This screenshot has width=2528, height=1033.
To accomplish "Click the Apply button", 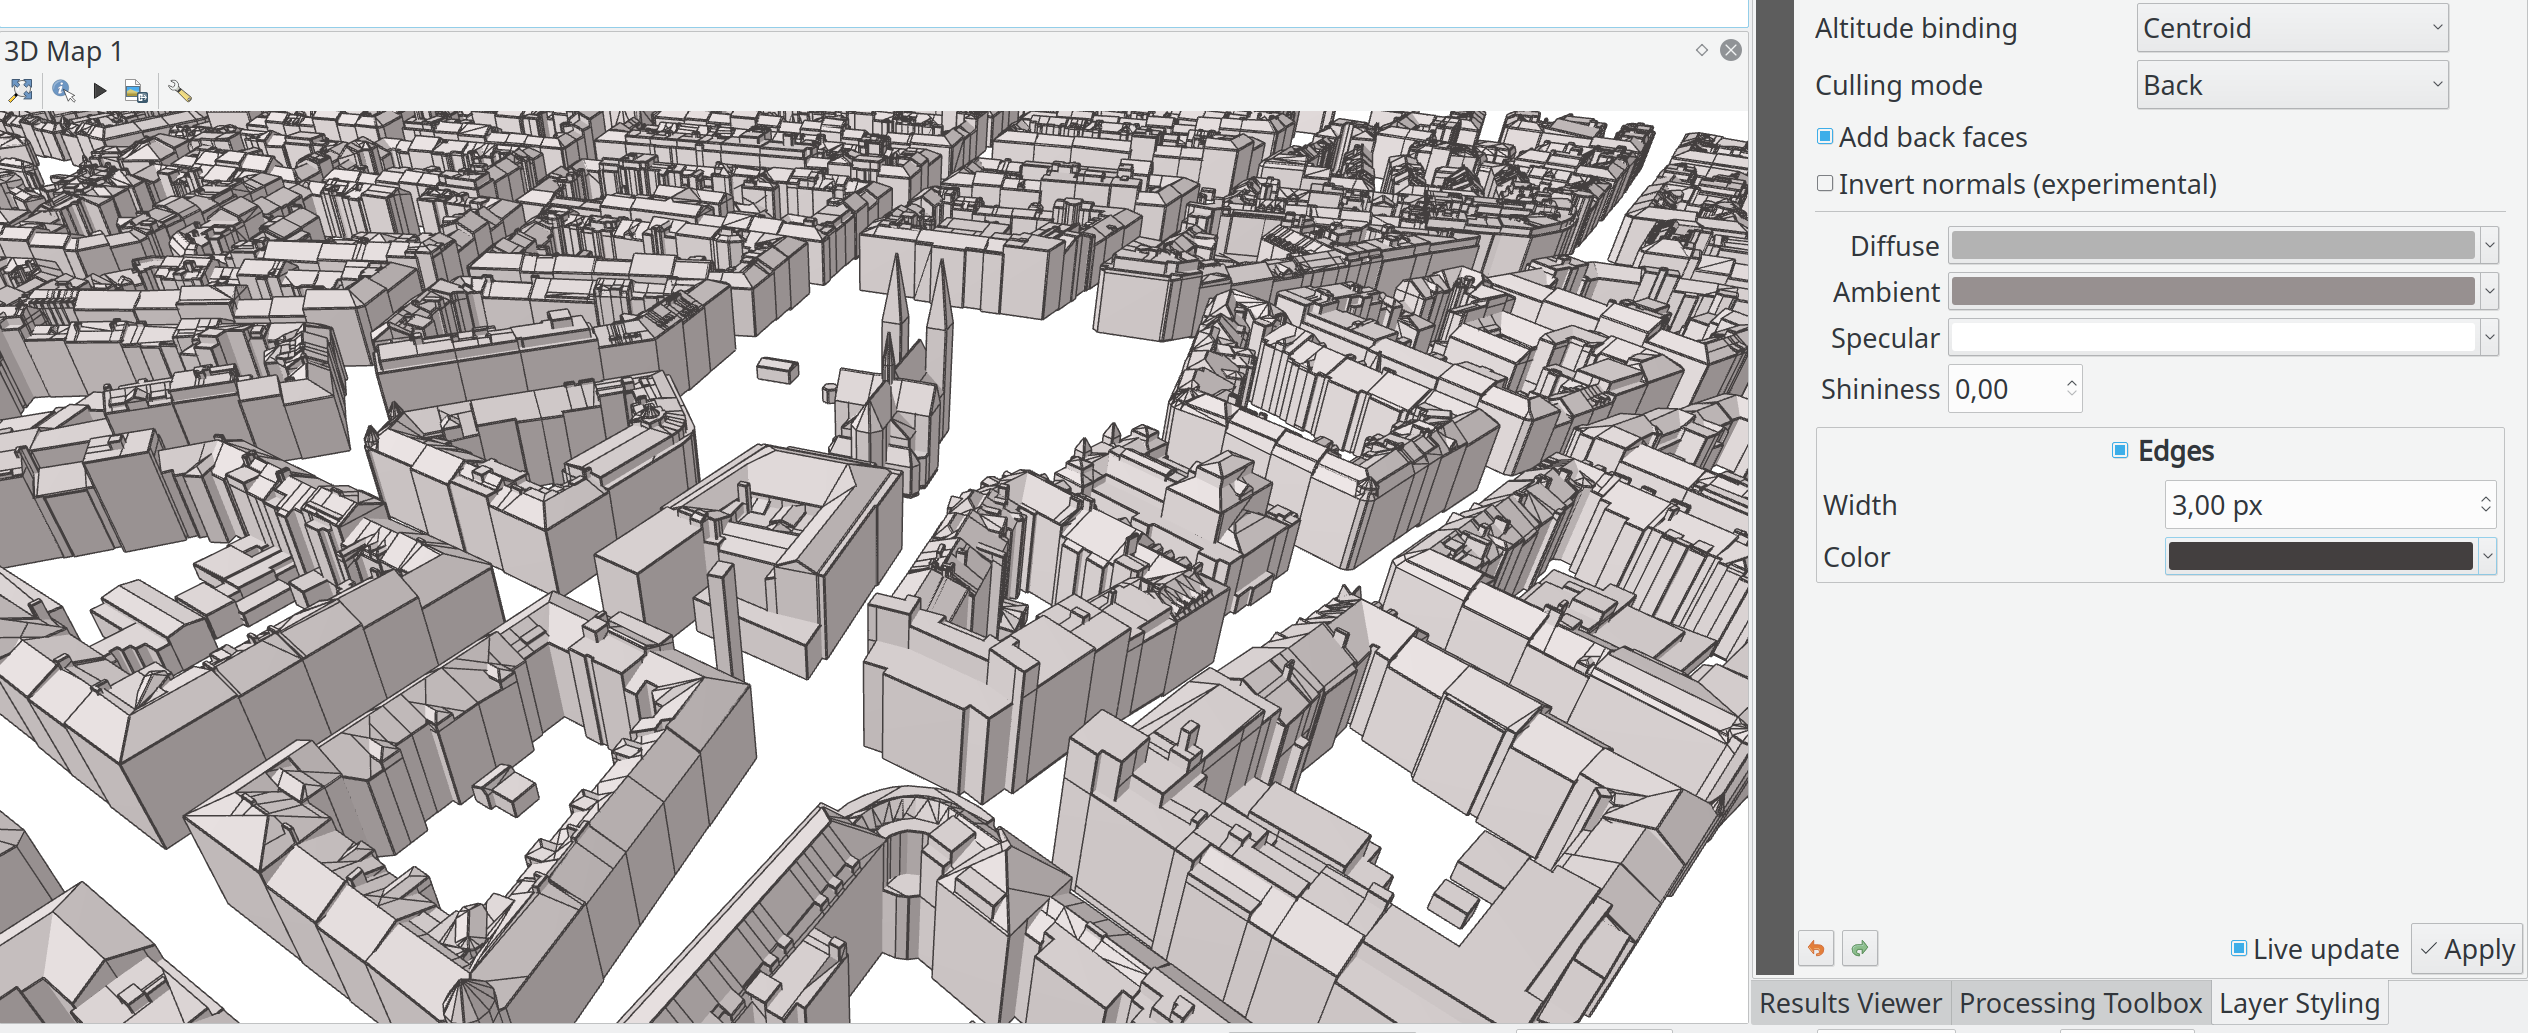I will coord(2467,949).
